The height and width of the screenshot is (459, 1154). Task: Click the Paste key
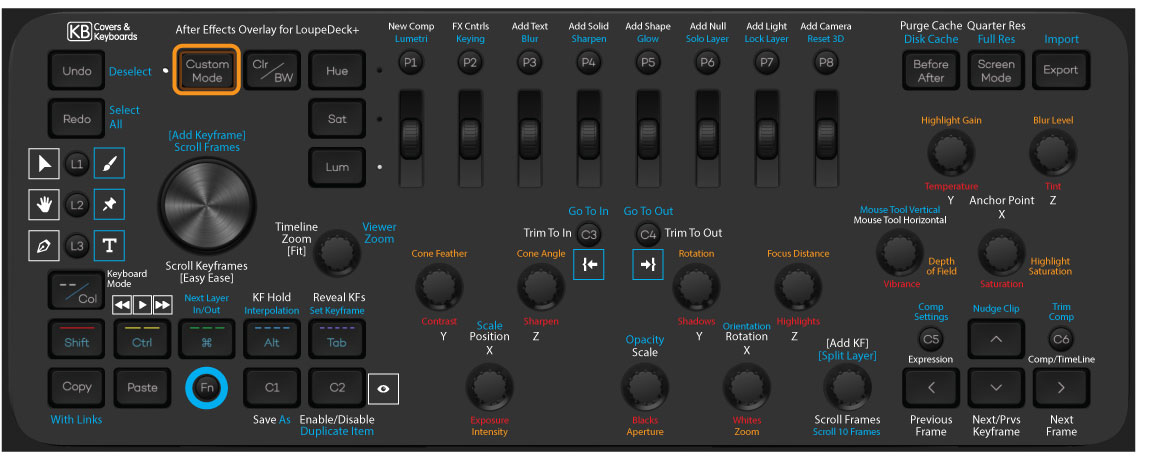tap(141, 387)
